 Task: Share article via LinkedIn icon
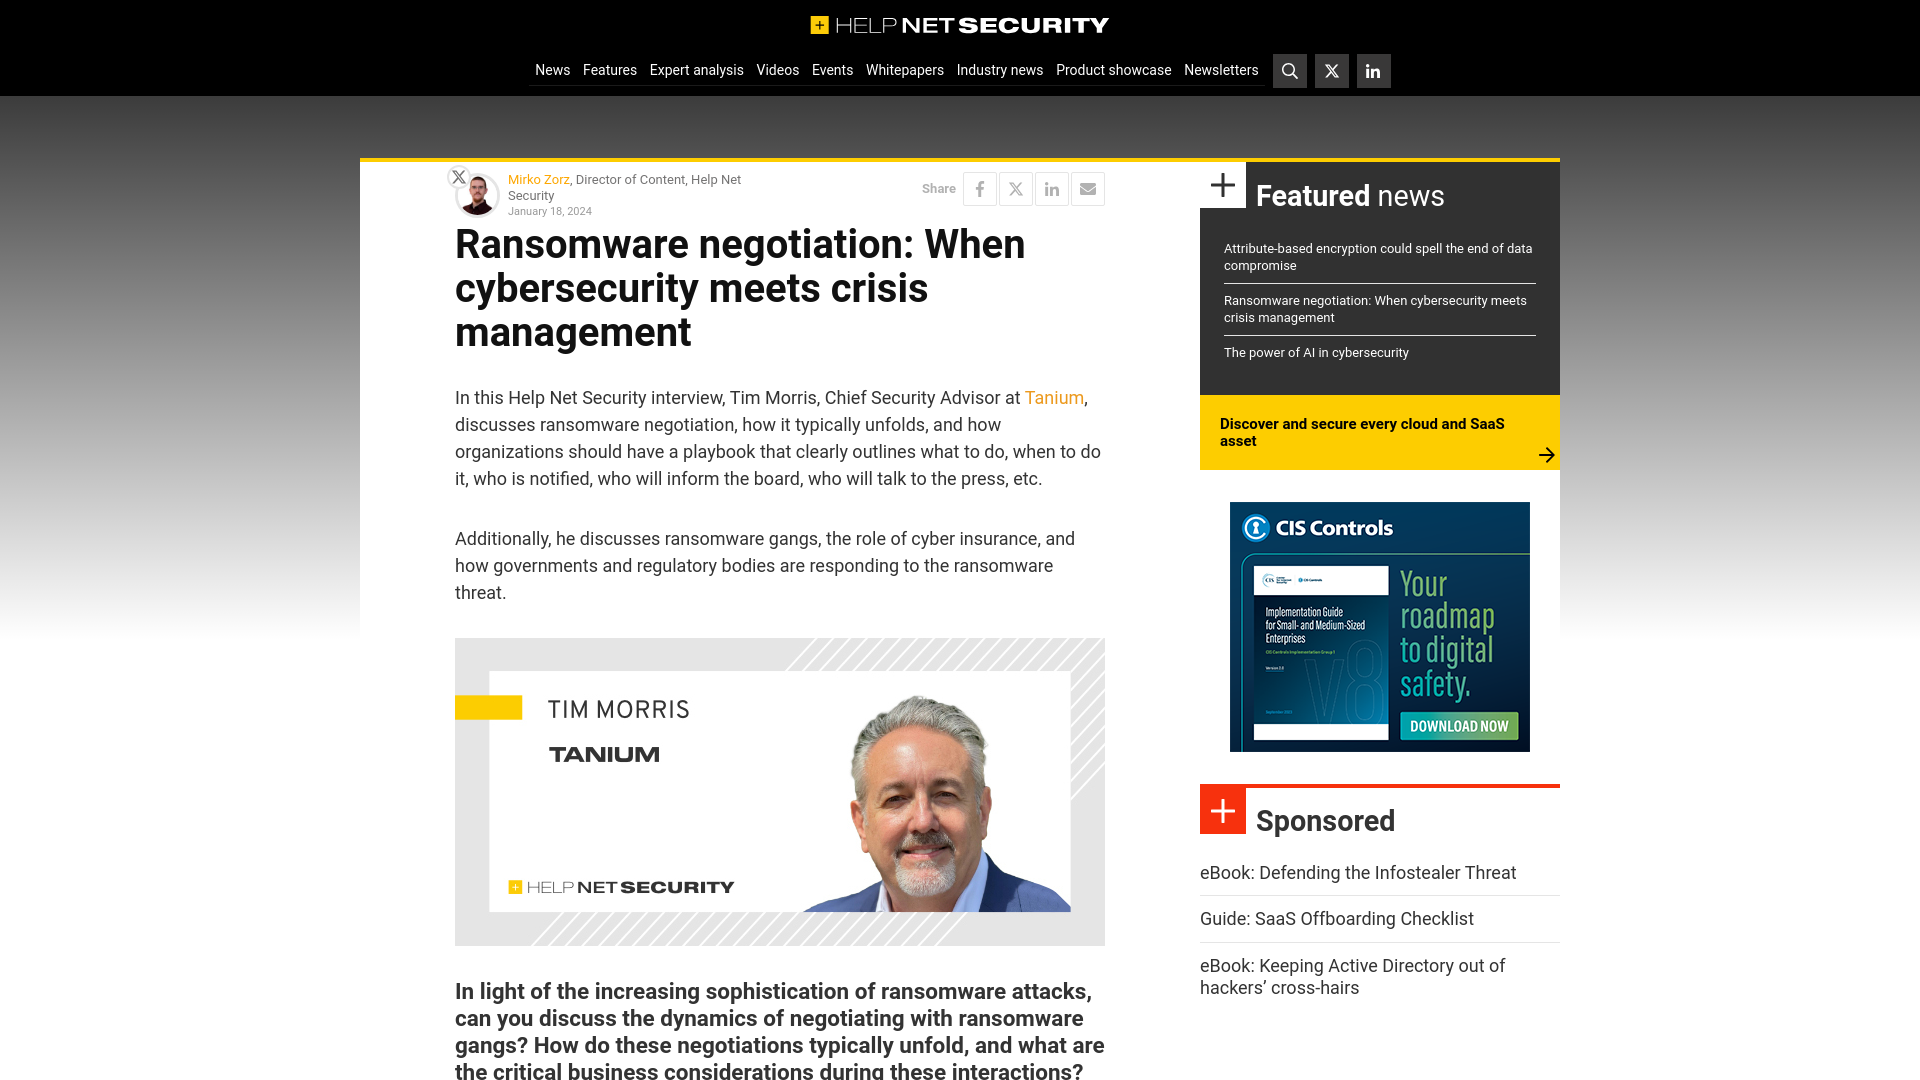[1052, 187]
